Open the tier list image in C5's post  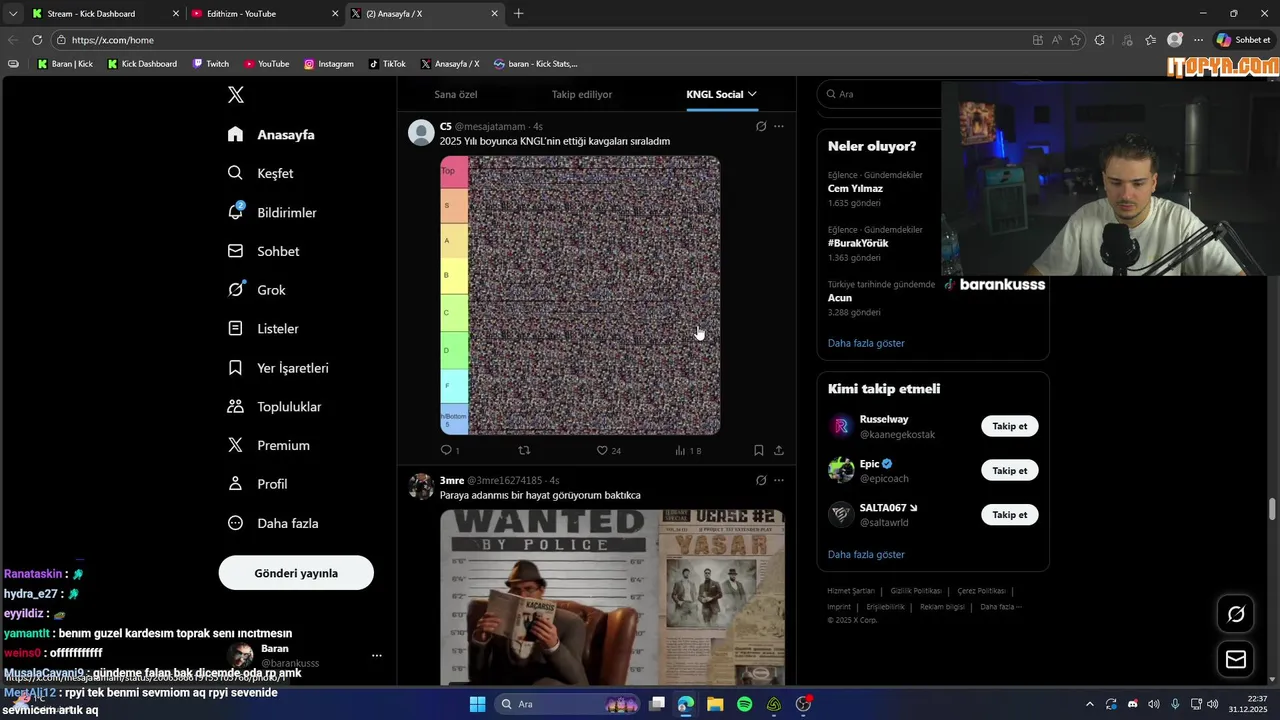pos(580,295)
